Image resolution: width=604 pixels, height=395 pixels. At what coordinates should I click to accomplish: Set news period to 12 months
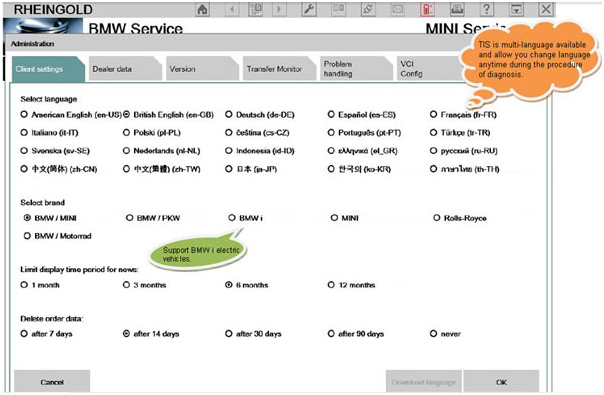click(x=331, y=285)
